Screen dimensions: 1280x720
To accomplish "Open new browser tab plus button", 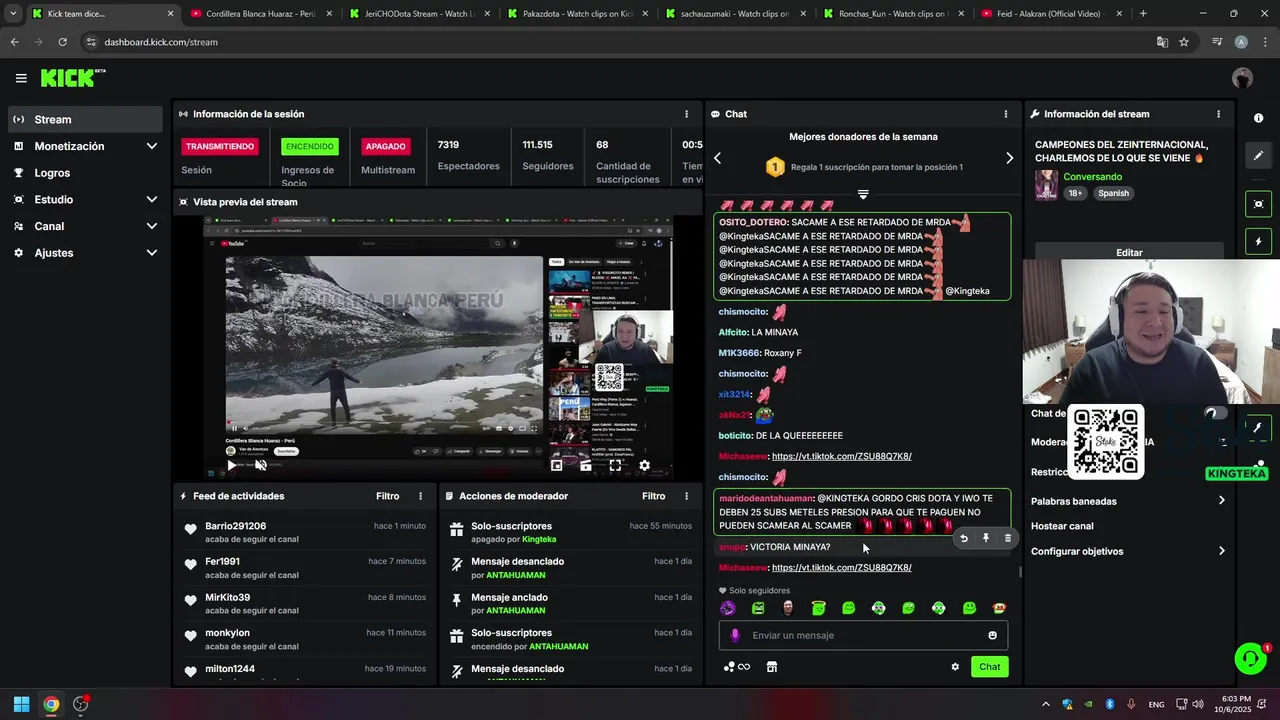I will click(x=1143, y=14).
